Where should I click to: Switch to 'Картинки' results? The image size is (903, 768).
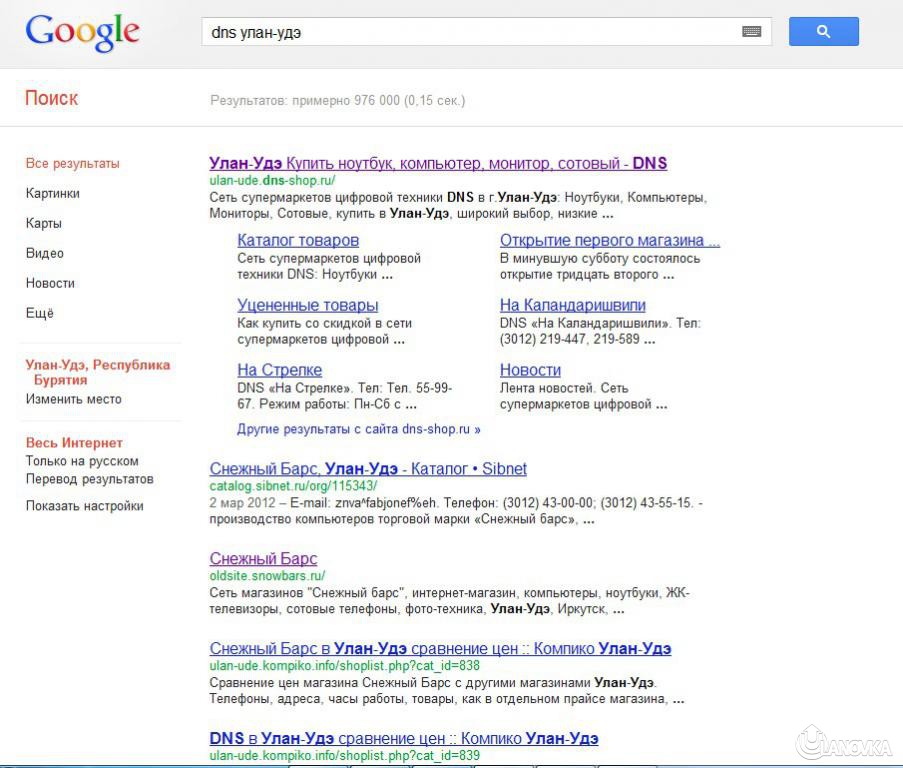53,193
